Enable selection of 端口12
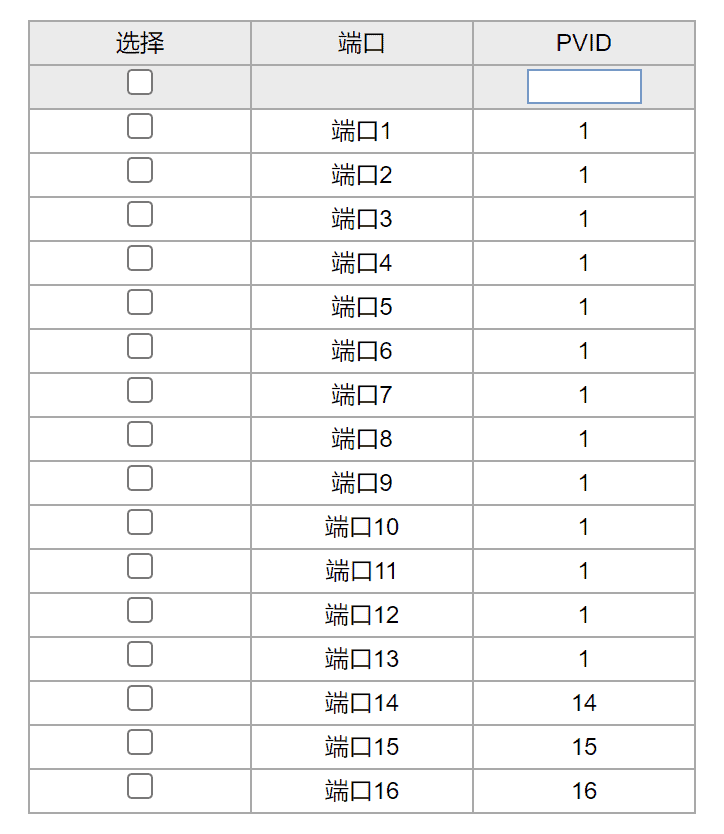 coord(140,611)
